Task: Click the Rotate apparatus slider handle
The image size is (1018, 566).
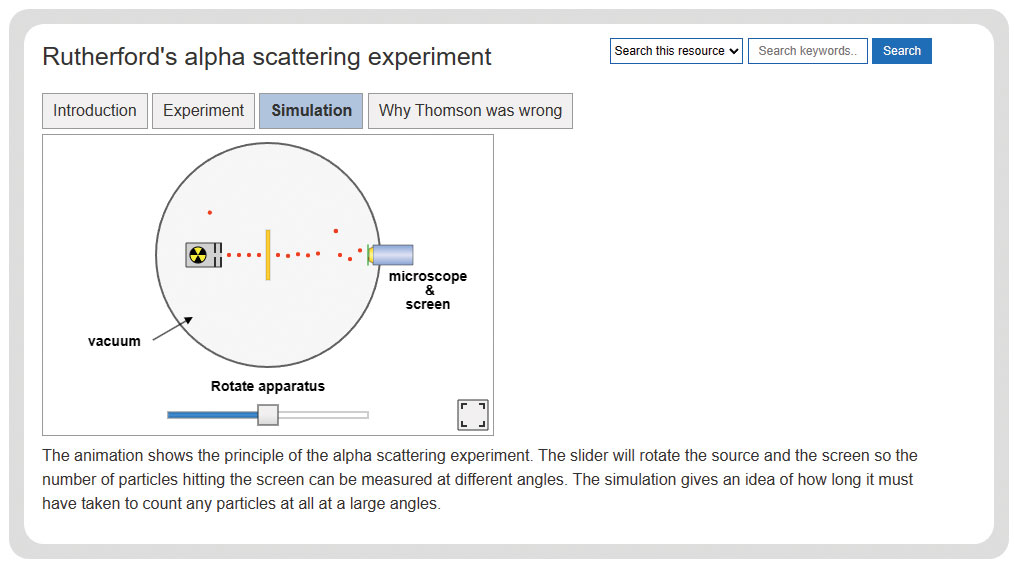Action: tap(267, 415)
